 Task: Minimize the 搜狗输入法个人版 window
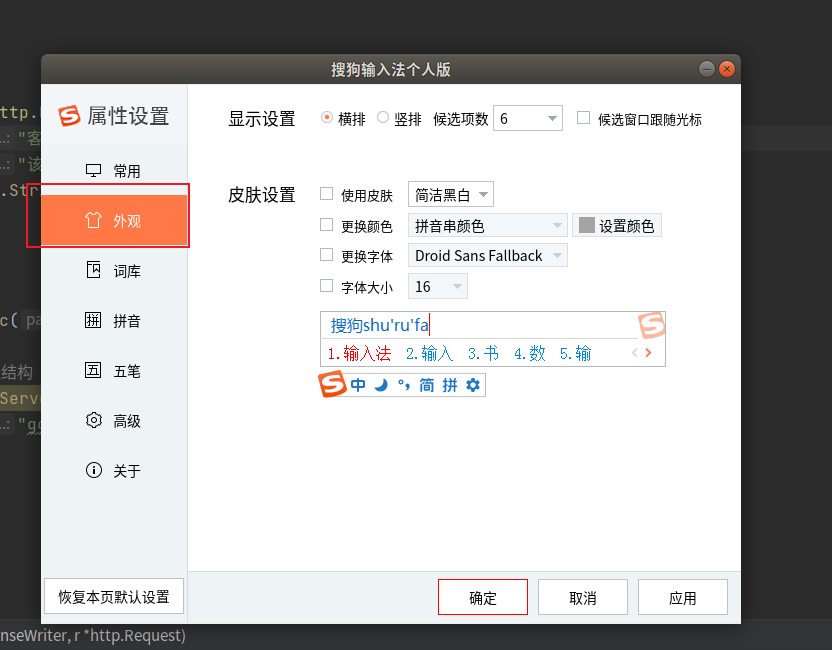click(707, 69)
